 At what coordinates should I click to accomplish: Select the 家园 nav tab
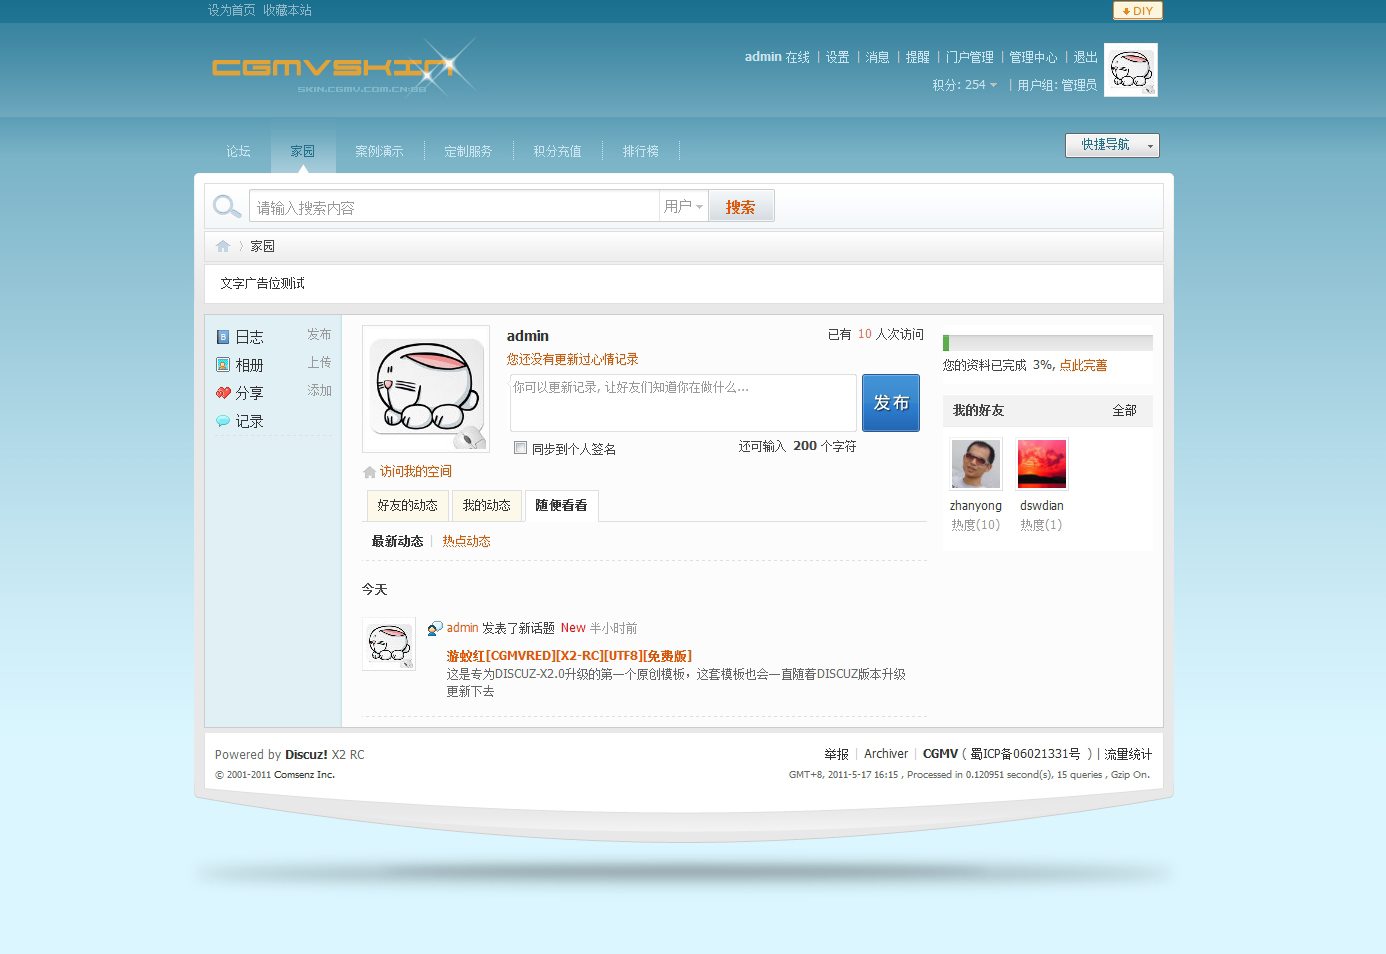coord(303,151)
